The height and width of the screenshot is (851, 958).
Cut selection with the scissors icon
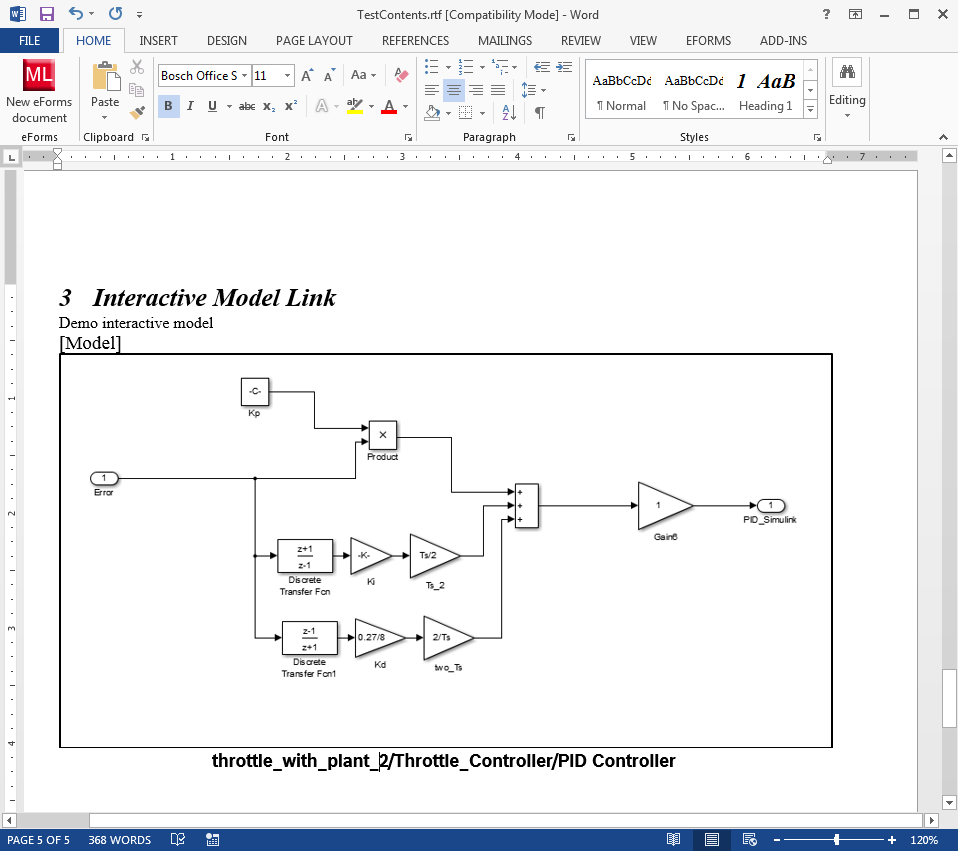point(137,68)
